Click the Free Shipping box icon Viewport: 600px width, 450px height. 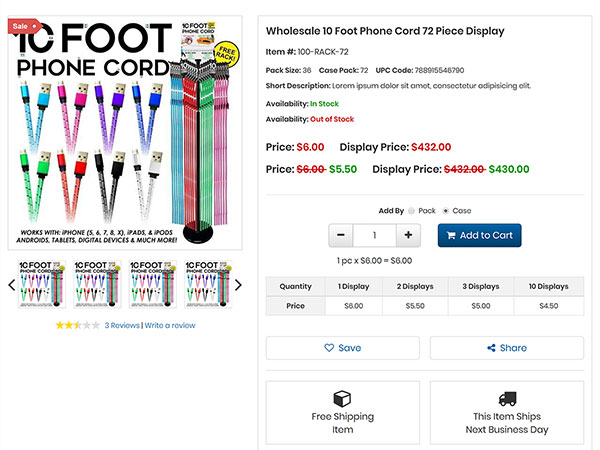point(342,398)
